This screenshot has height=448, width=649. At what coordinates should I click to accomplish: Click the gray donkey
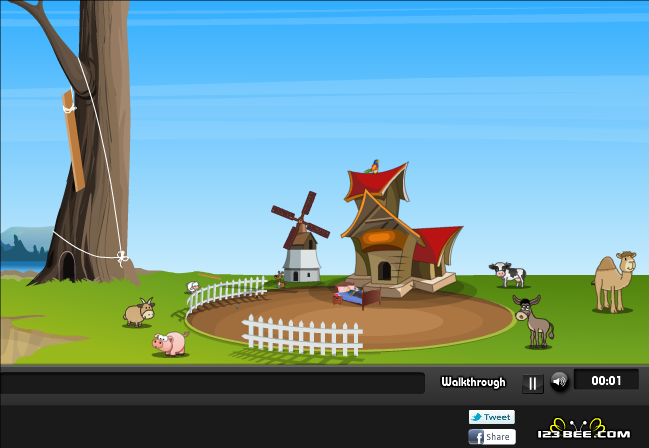(x=534, y=321)
